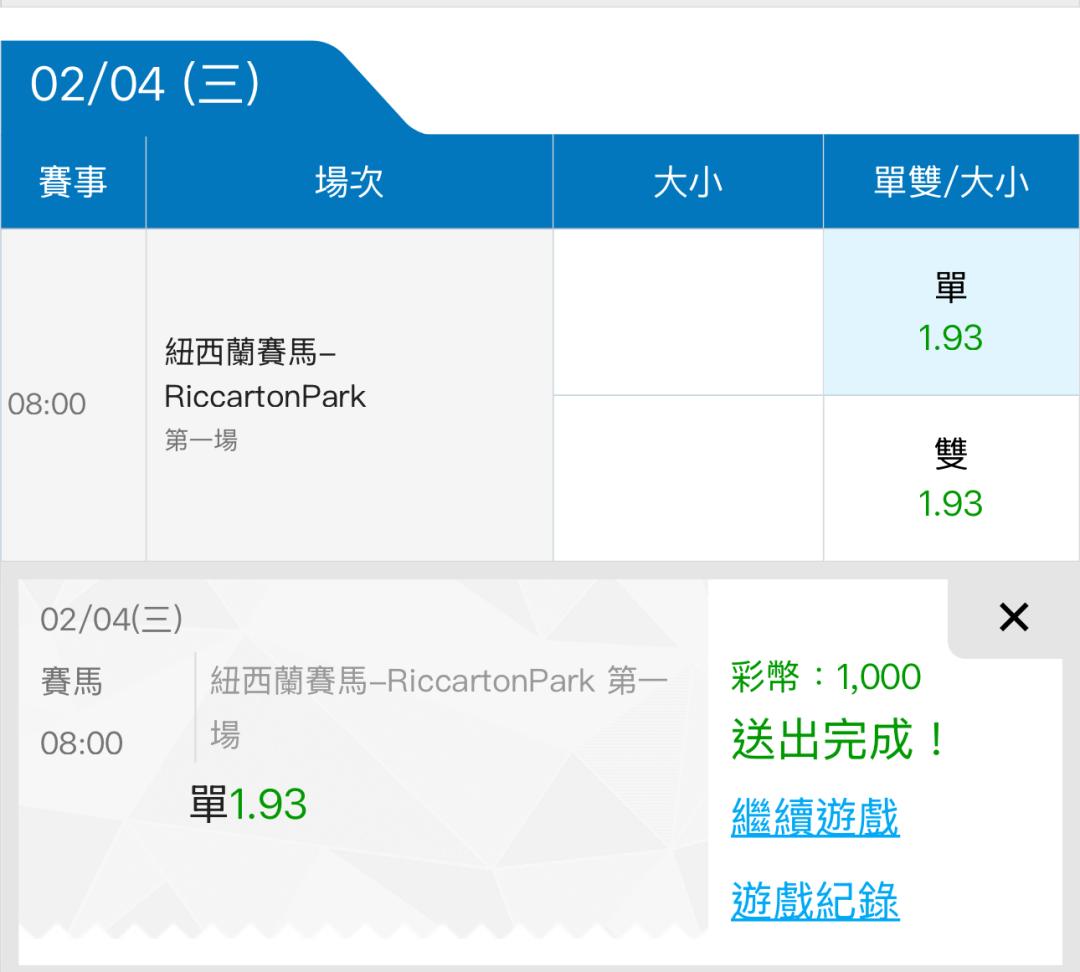Click the 02/04(三) date in bet slip
Screen dimensions: 1080x972
click(x=111, y=619)
